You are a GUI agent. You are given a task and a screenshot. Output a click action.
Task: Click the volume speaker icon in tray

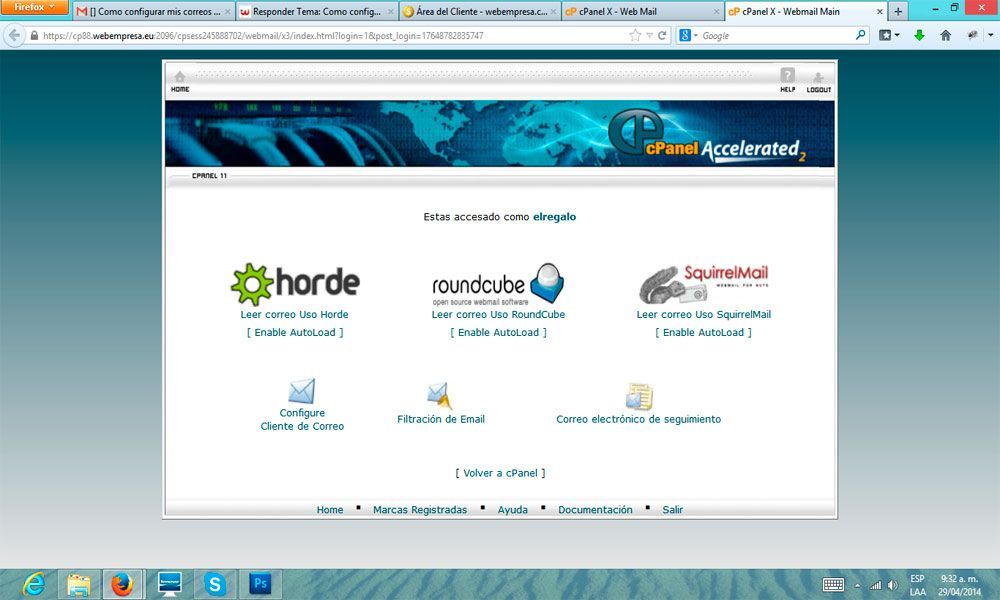[892, 585]
